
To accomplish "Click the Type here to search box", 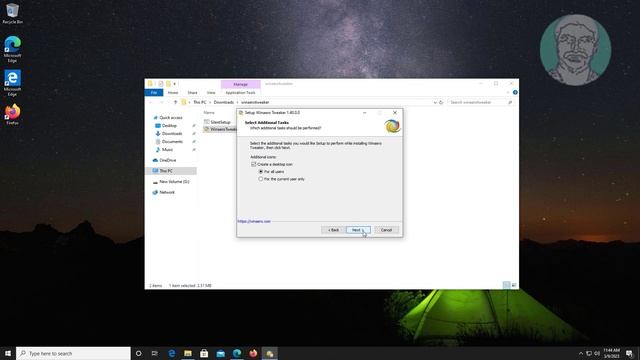I will (73, 353).
